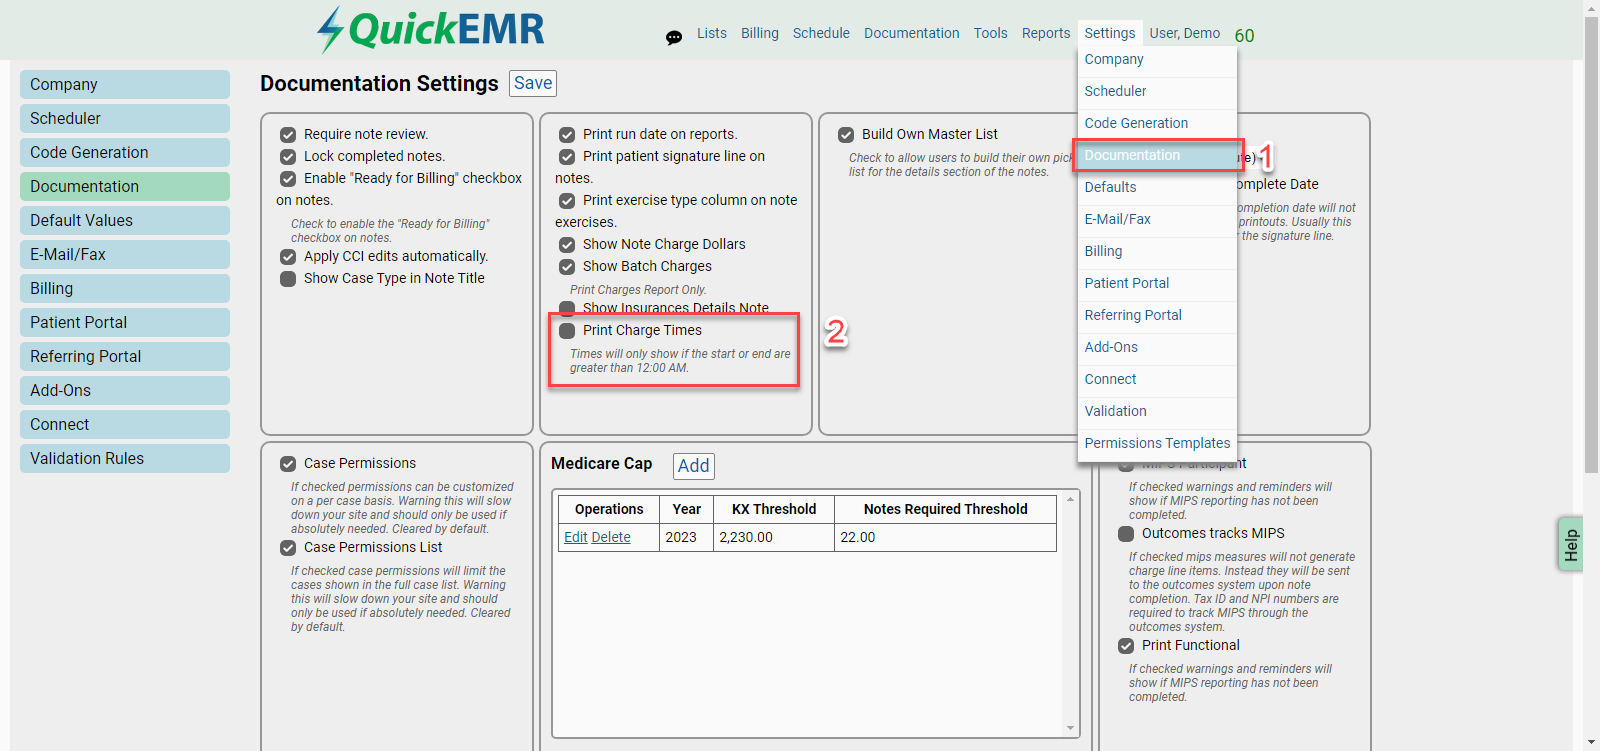The width and height of the screenshot is (1600, 751).
Task: Select Documentation in Settings dropdown
Action: point(1157,156)
